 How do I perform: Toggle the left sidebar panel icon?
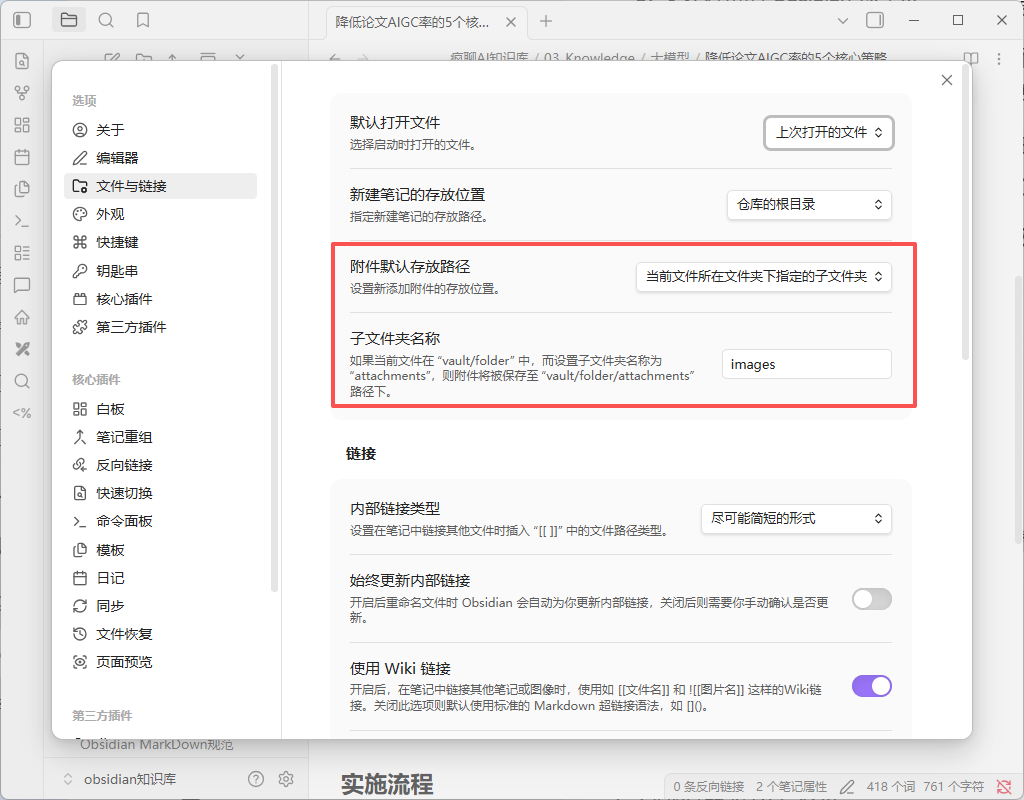(x=22, y=20)
